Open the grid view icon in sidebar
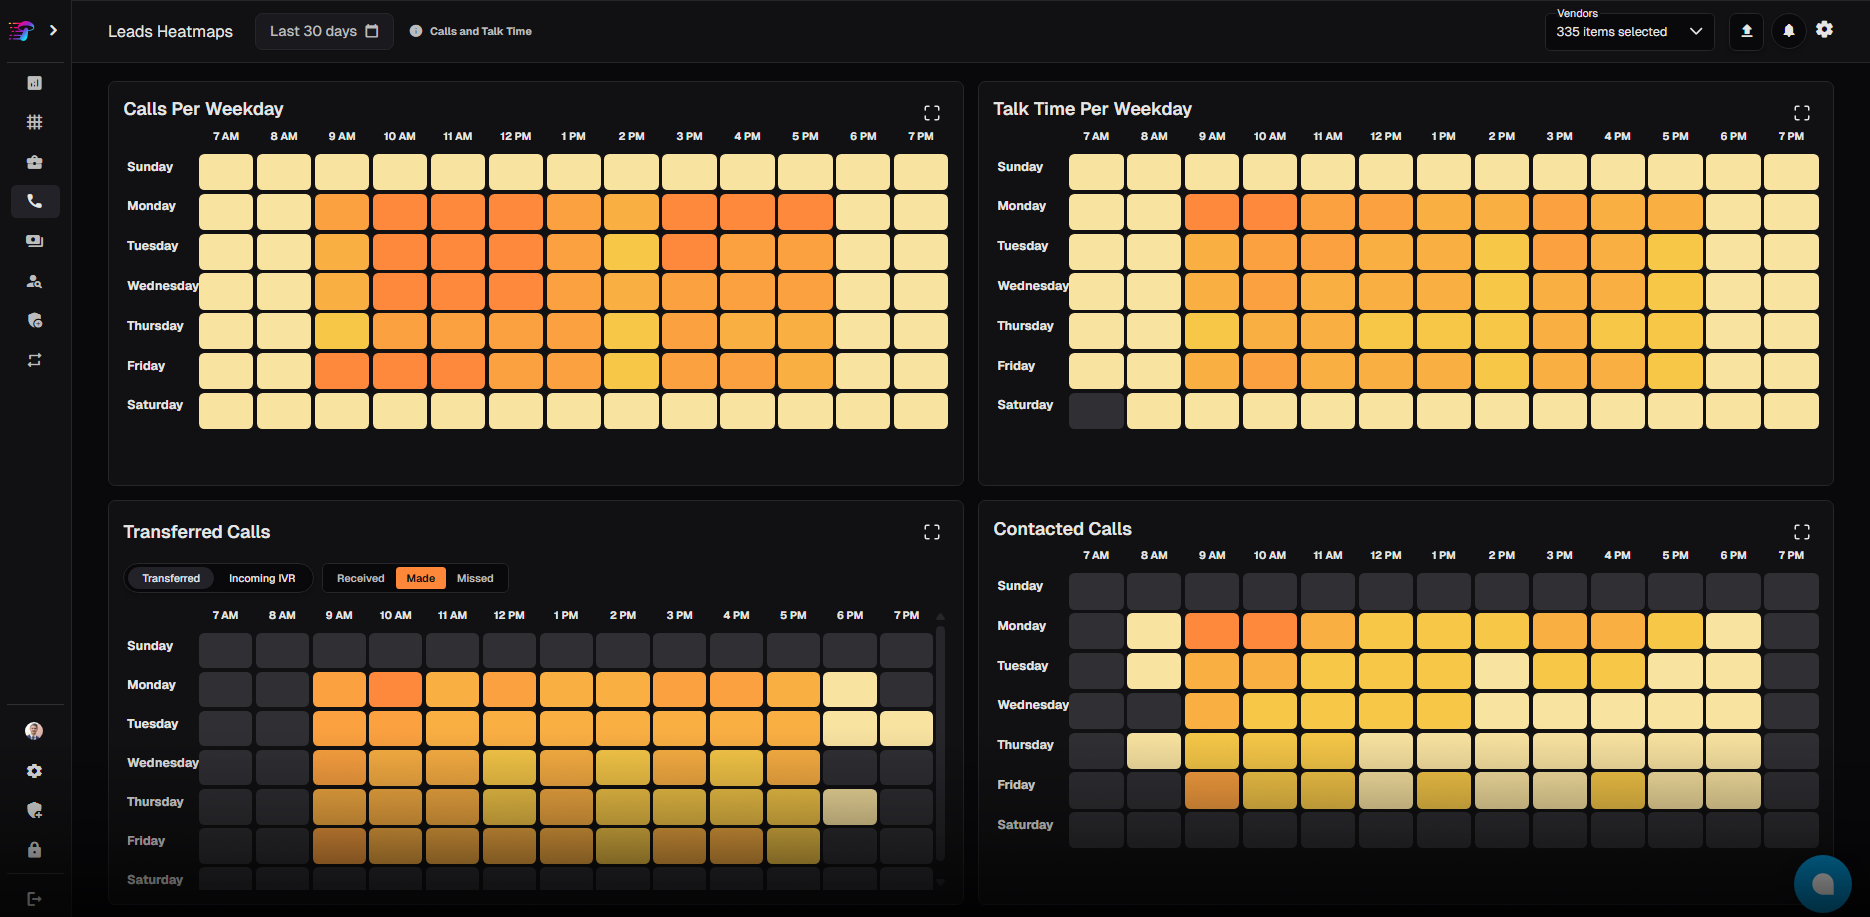 click(35, 122)
